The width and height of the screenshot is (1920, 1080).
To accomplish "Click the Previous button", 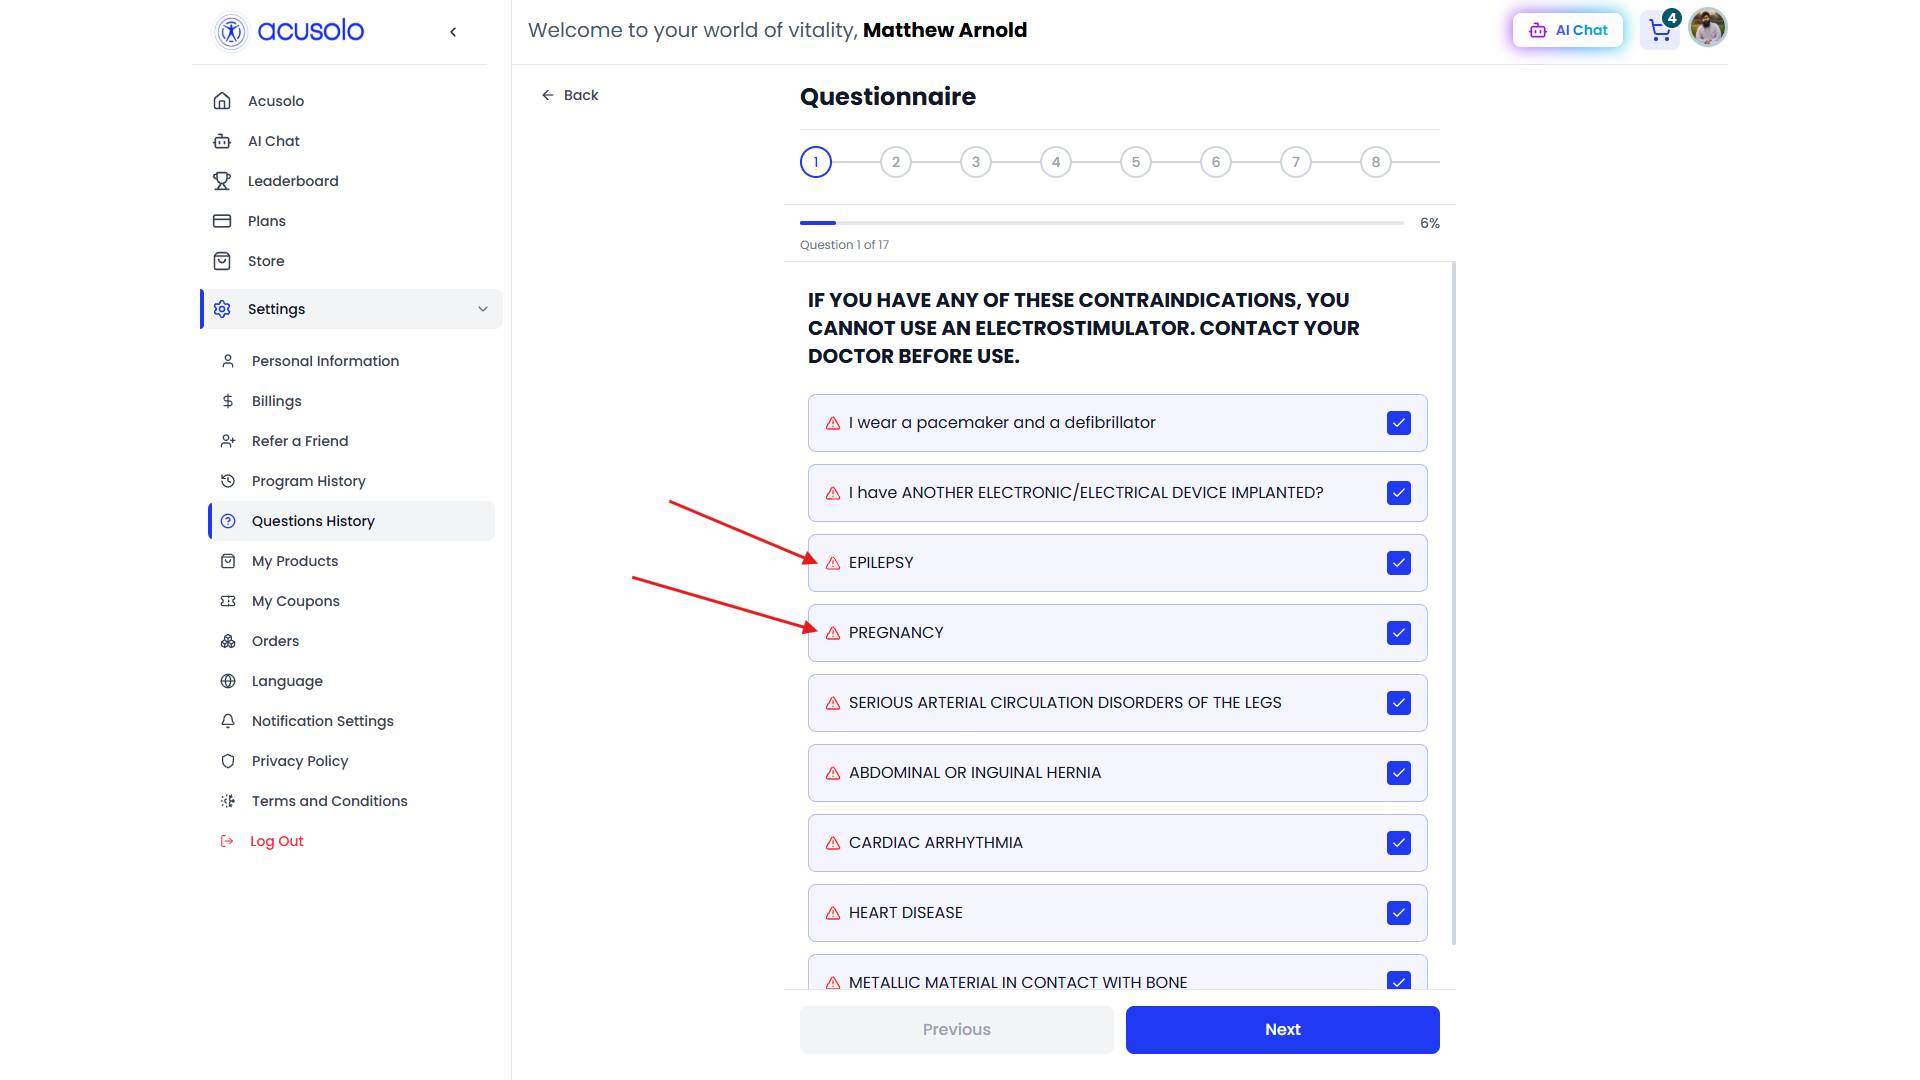I will (x=957, y=1030).
